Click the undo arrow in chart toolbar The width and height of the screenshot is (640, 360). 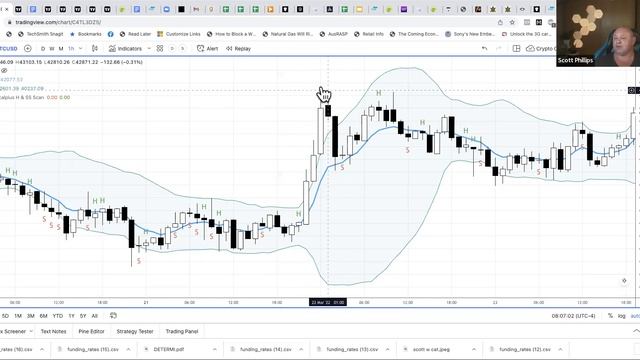point(484,49)
